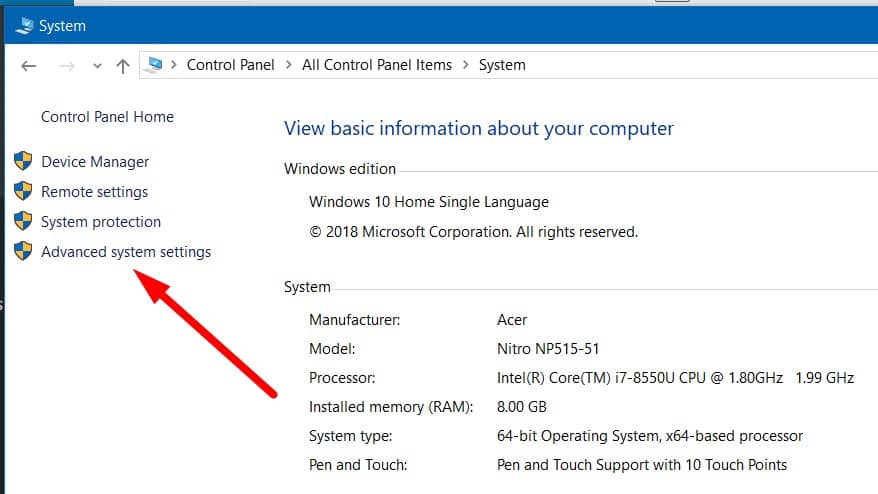Open System protection link
The image size is (878, 494).
pyautogui.click(x=101, y=222)
